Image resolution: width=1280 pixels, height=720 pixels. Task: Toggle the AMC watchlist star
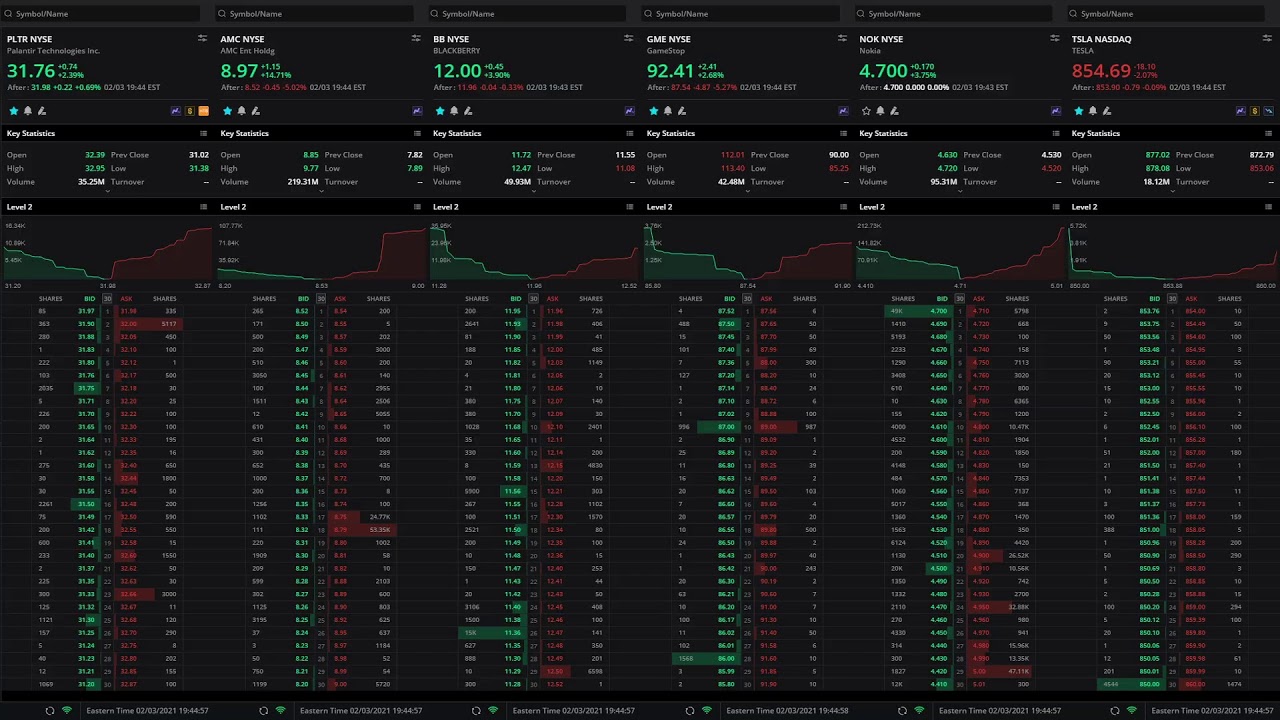pos(227,111)
